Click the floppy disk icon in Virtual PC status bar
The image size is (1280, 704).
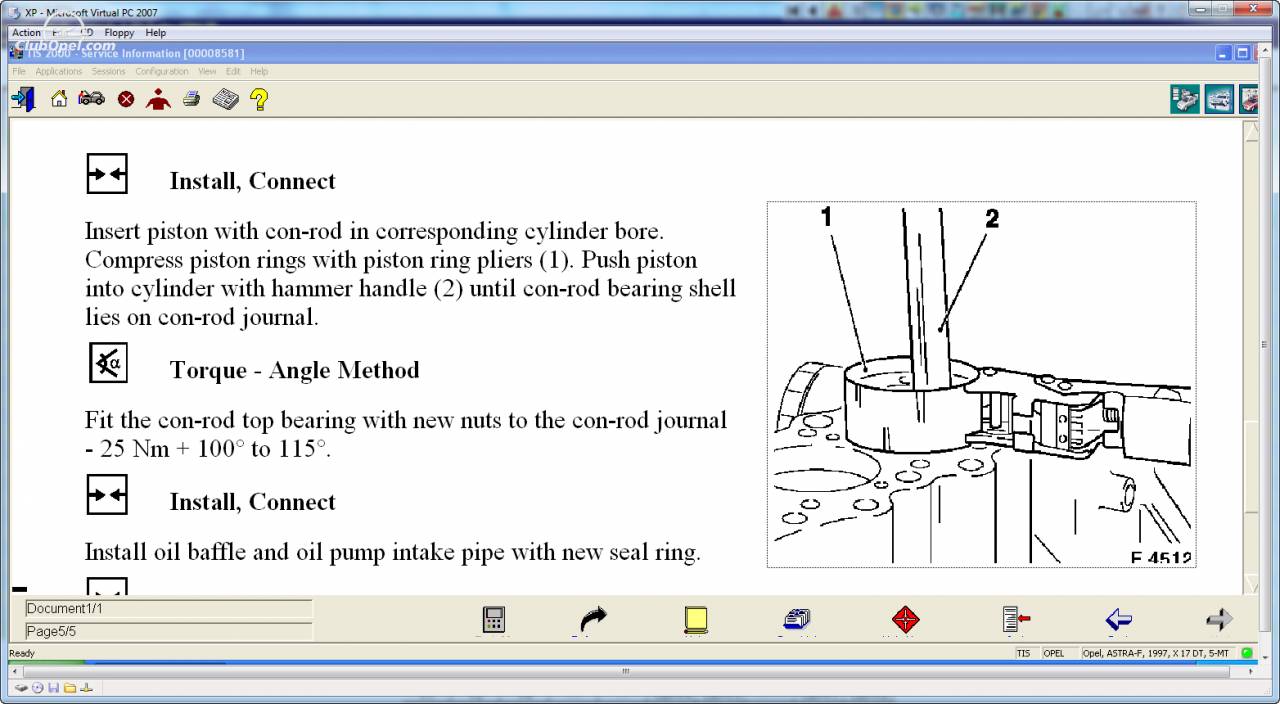[54, 688]
